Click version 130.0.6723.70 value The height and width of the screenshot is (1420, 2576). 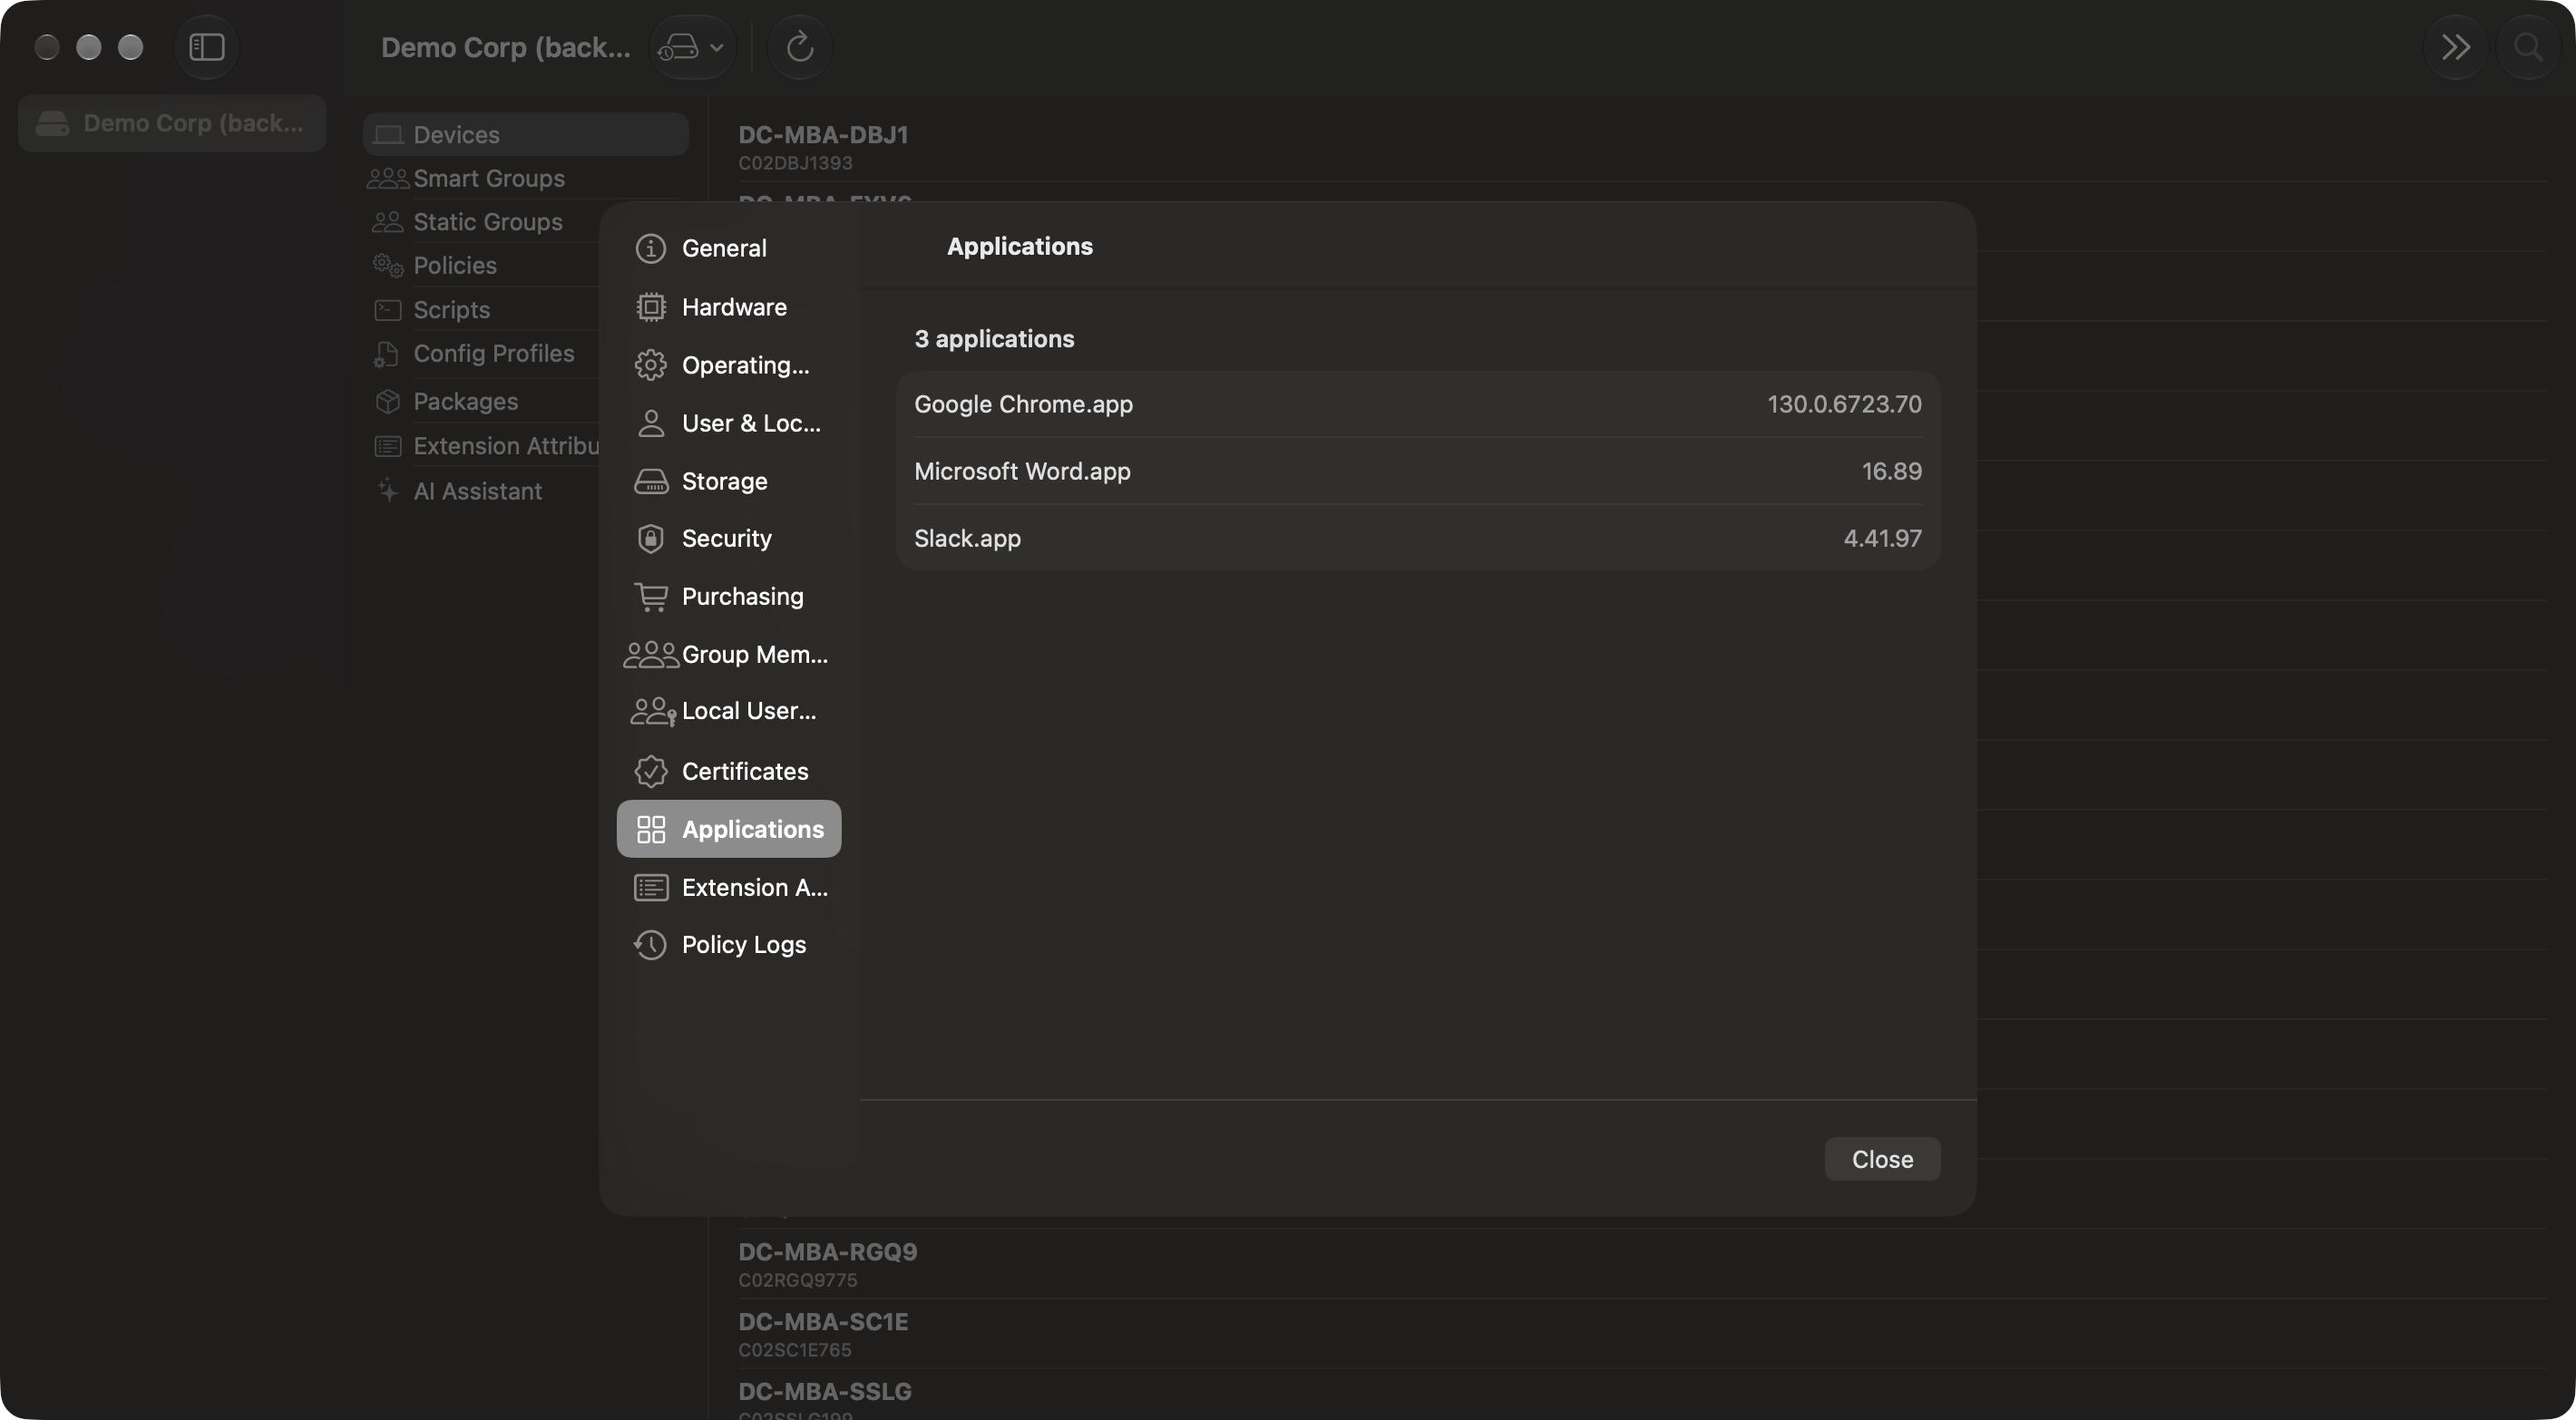(1844, 404)
